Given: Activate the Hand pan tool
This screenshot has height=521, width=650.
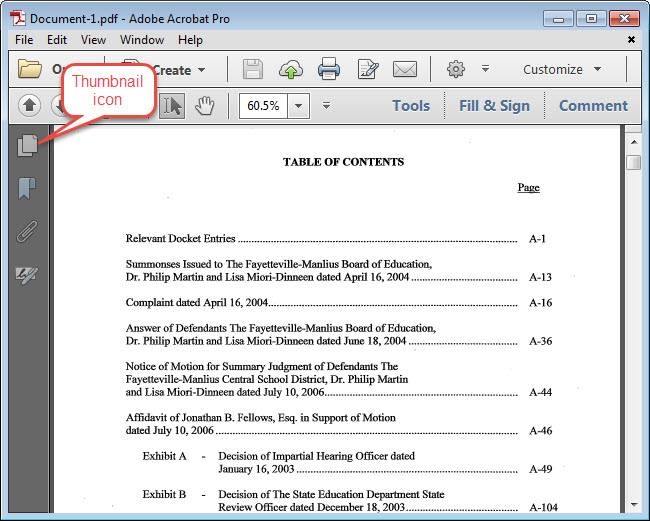Looking at the screenshot, I should click(x=204, y=106).
